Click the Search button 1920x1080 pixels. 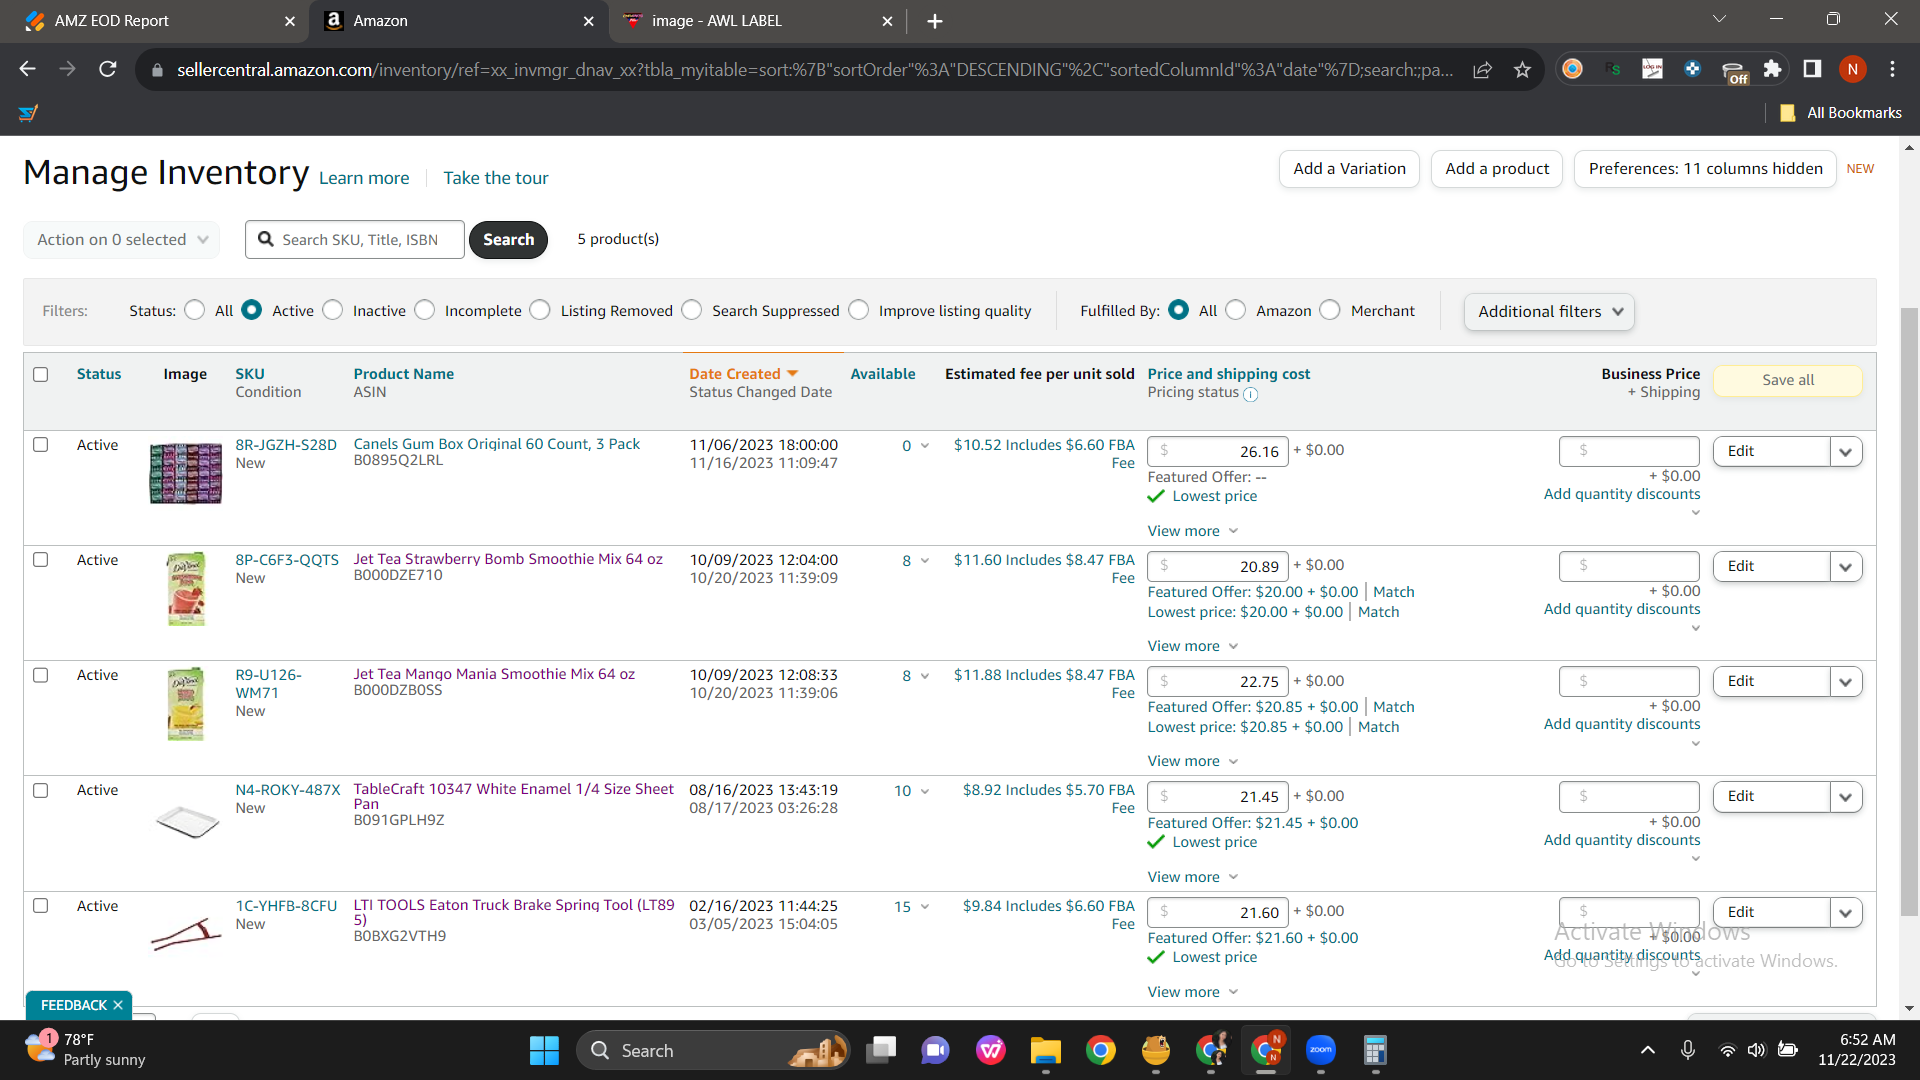tap(508, 240)
